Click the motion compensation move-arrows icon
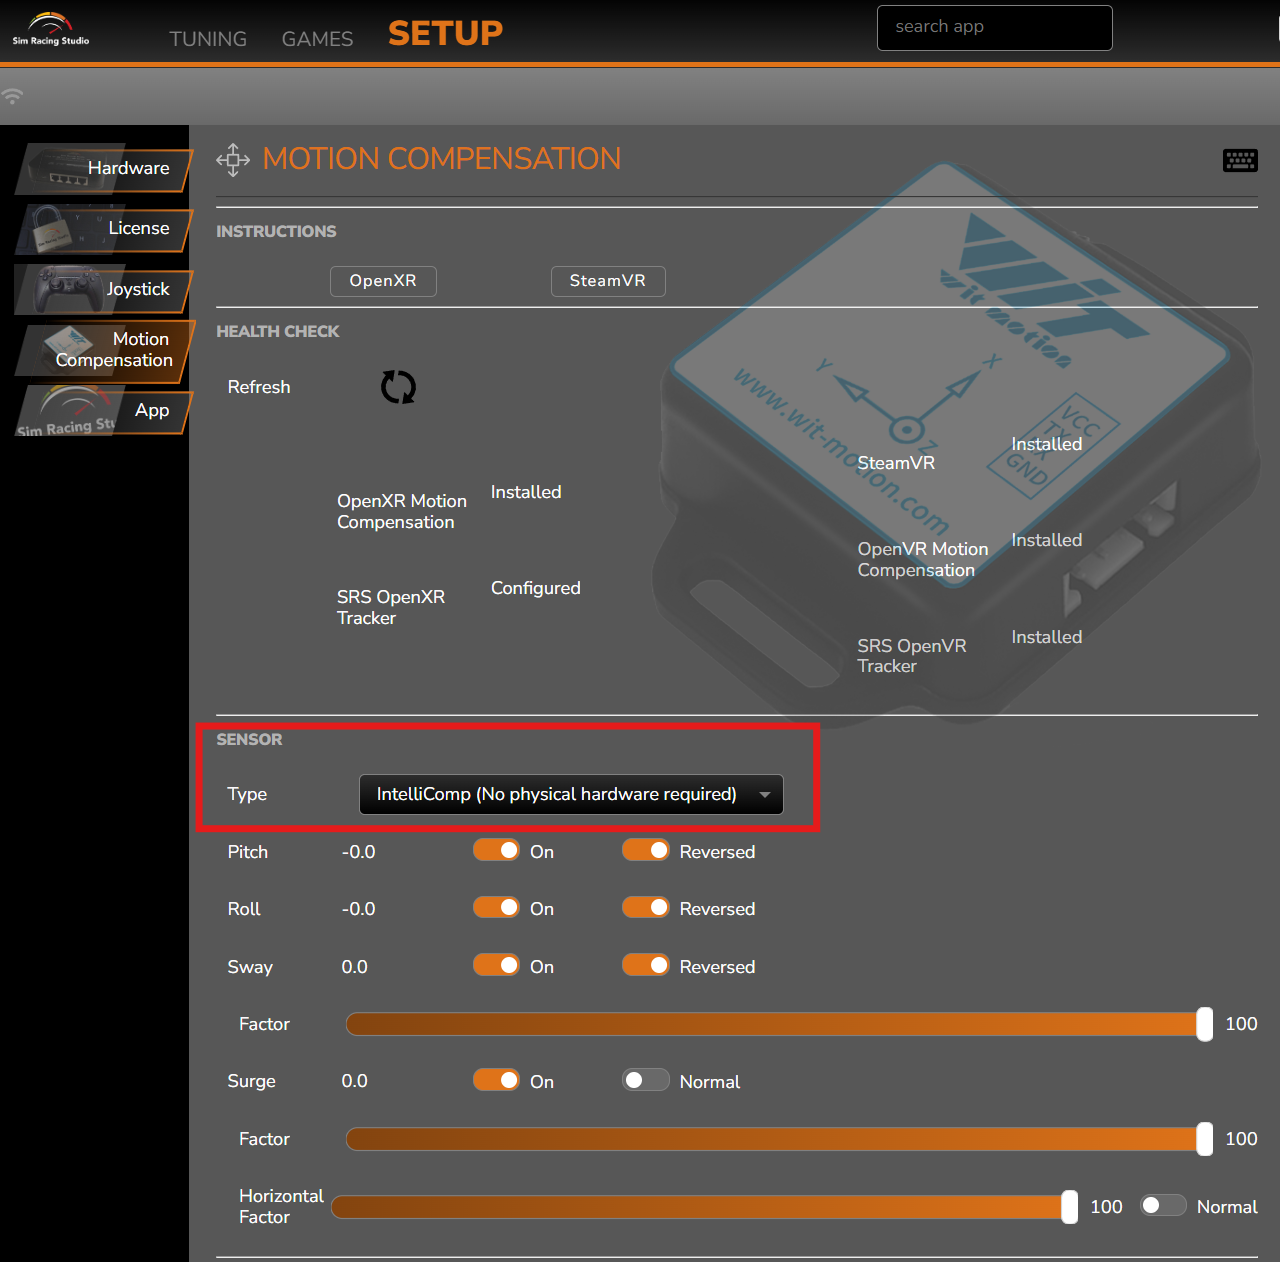Image resolution: width=1280 pixels, height=1262 pixels. [x=233, y=160]
